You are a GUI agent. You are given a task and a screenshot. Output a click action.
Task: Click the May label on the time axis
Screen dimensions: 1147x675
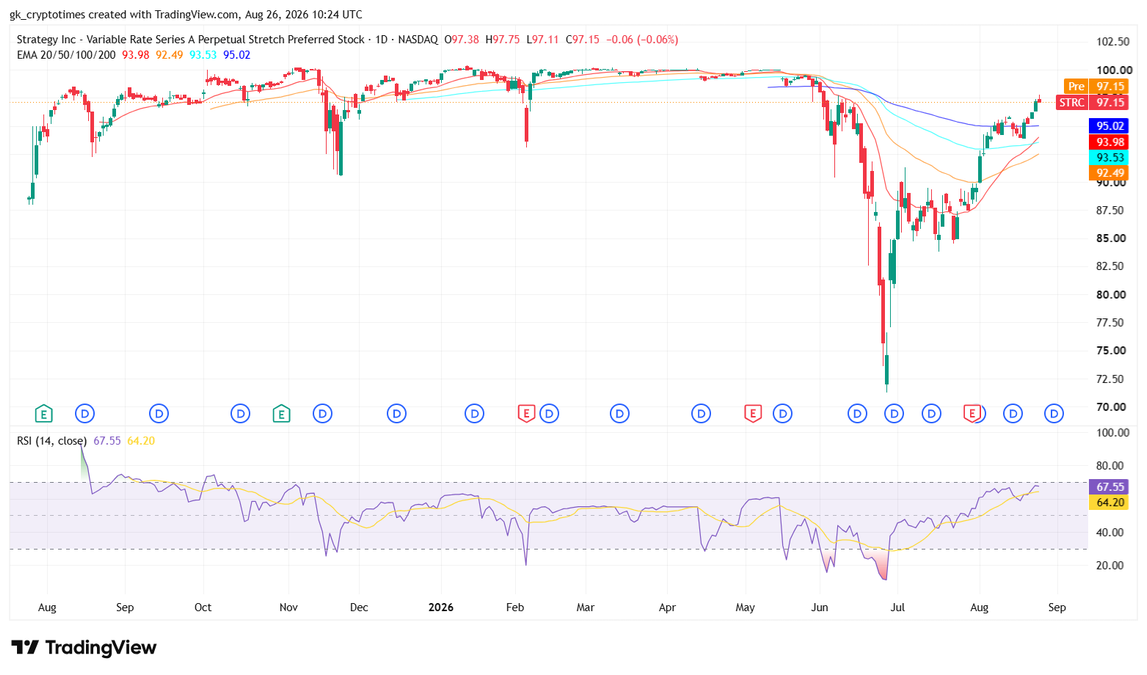[745, 608]
